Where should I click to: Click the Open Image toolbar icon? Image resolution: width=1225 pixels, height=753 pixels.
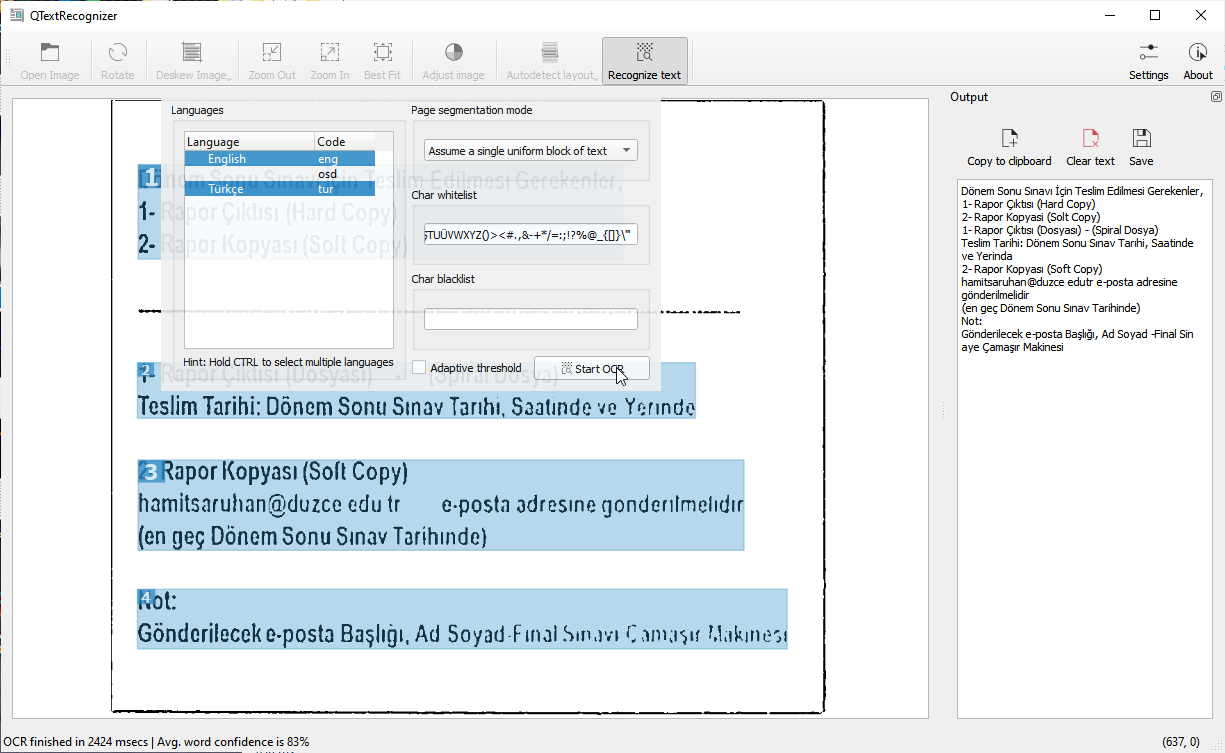click(50, 52)
